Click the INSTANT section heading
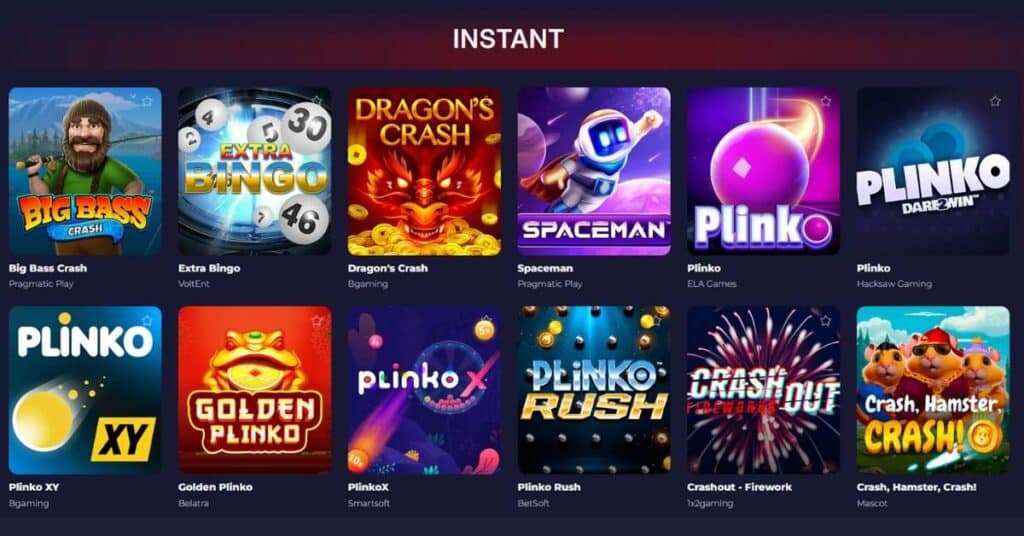This screenshot has width=1024, height=536. click(x=508, y=39)
